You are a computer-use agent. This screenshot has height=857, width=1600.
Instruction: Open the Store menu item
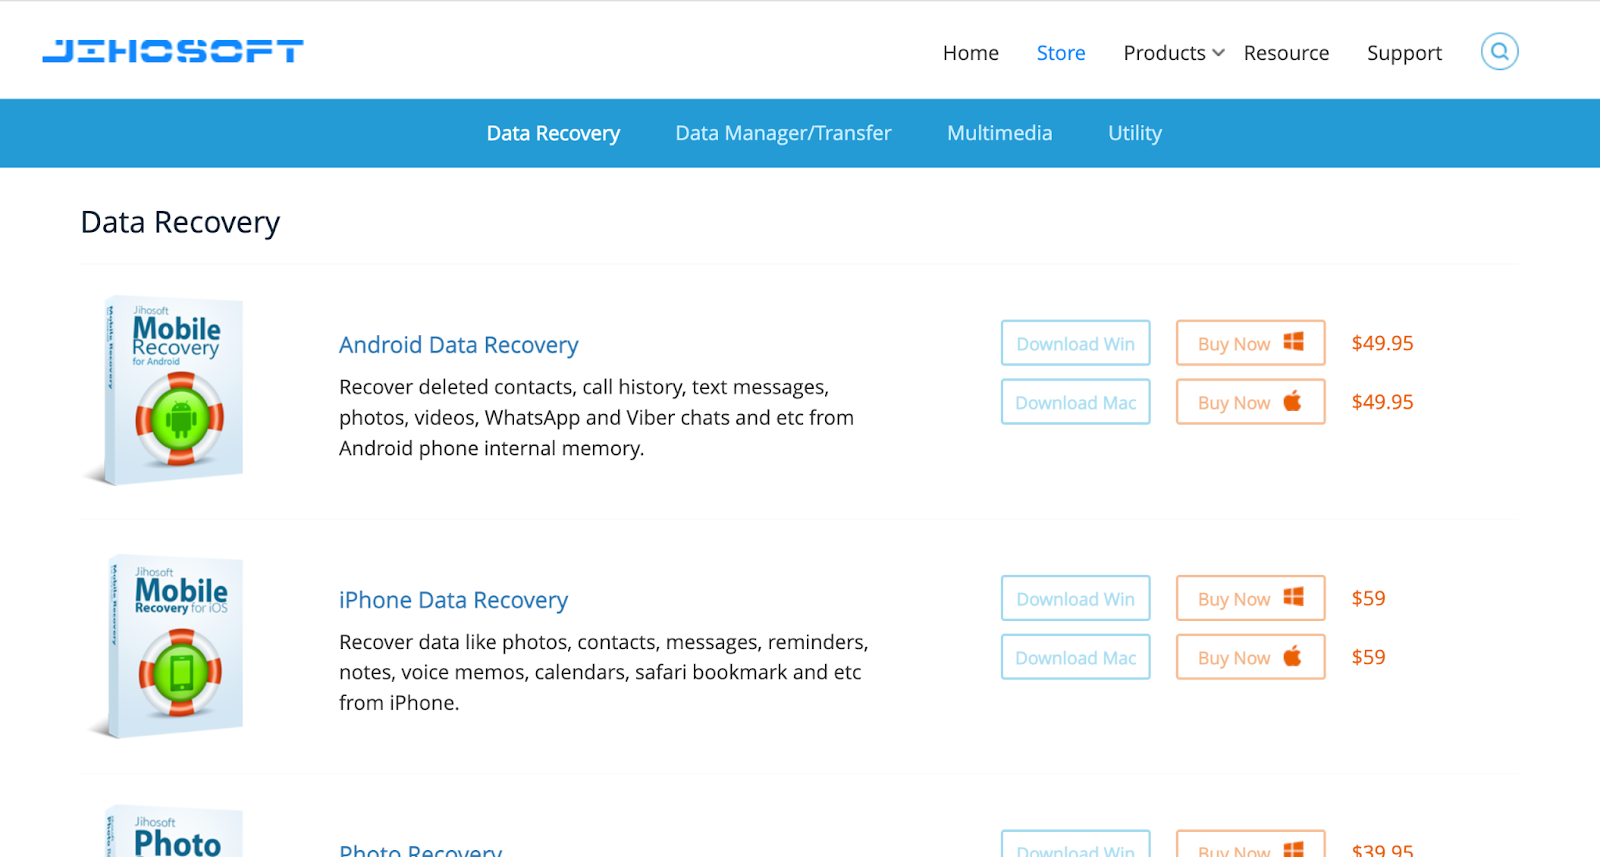[1061, 53]
